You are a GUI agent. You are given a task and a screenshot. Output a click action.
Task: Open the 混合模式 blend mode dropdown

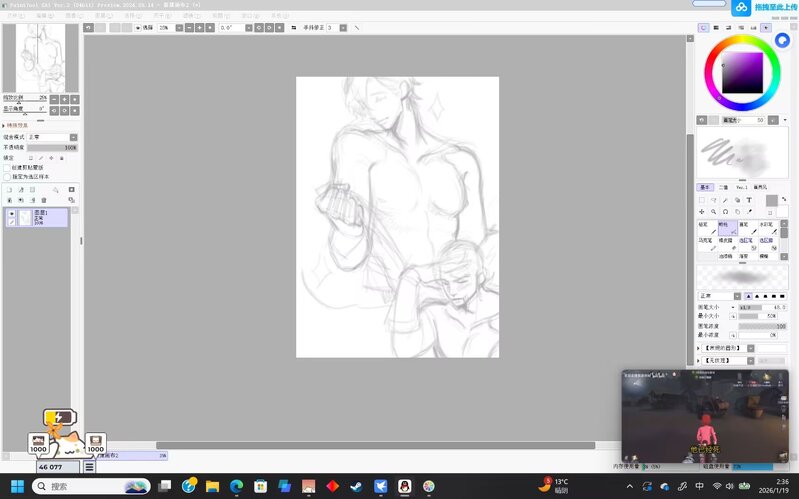[74, 137]
